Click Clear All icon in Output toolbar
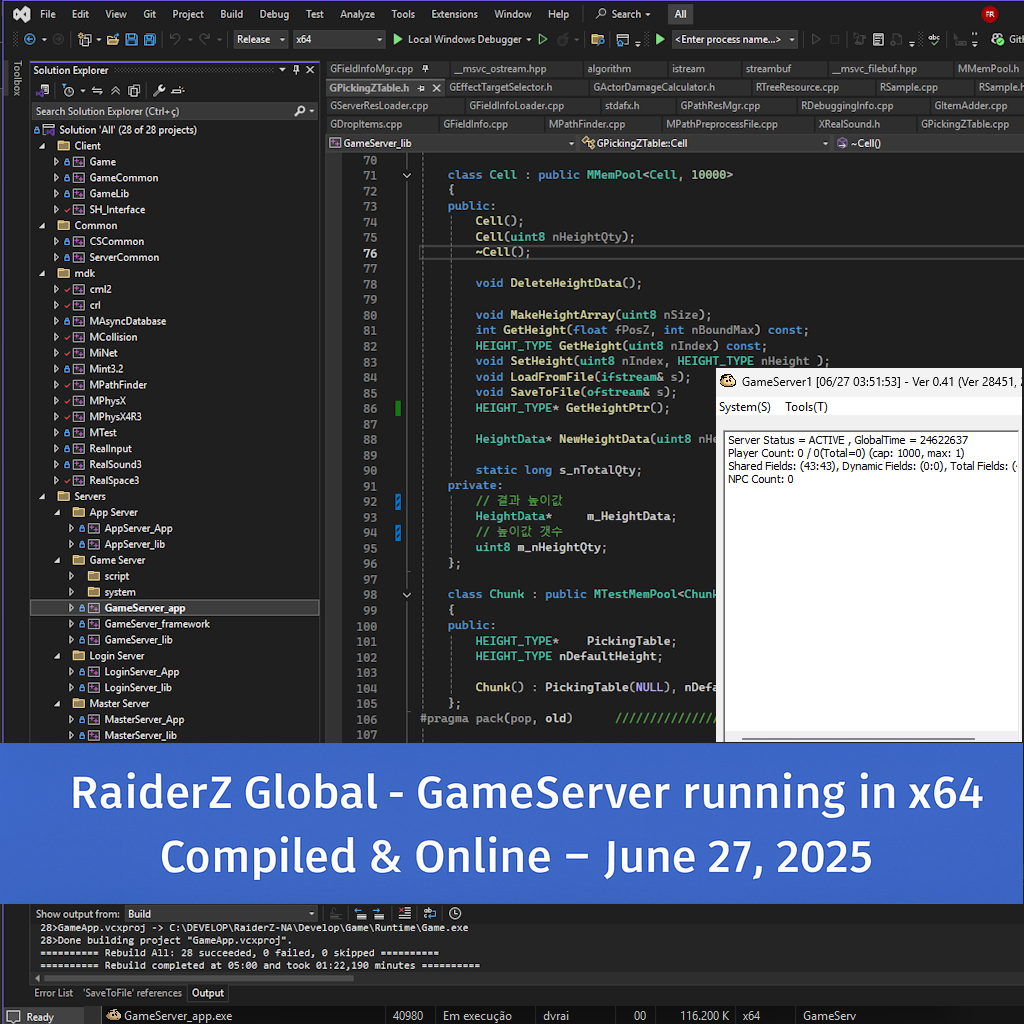Screen dimensions: 1024x1024 pos(405,914)
